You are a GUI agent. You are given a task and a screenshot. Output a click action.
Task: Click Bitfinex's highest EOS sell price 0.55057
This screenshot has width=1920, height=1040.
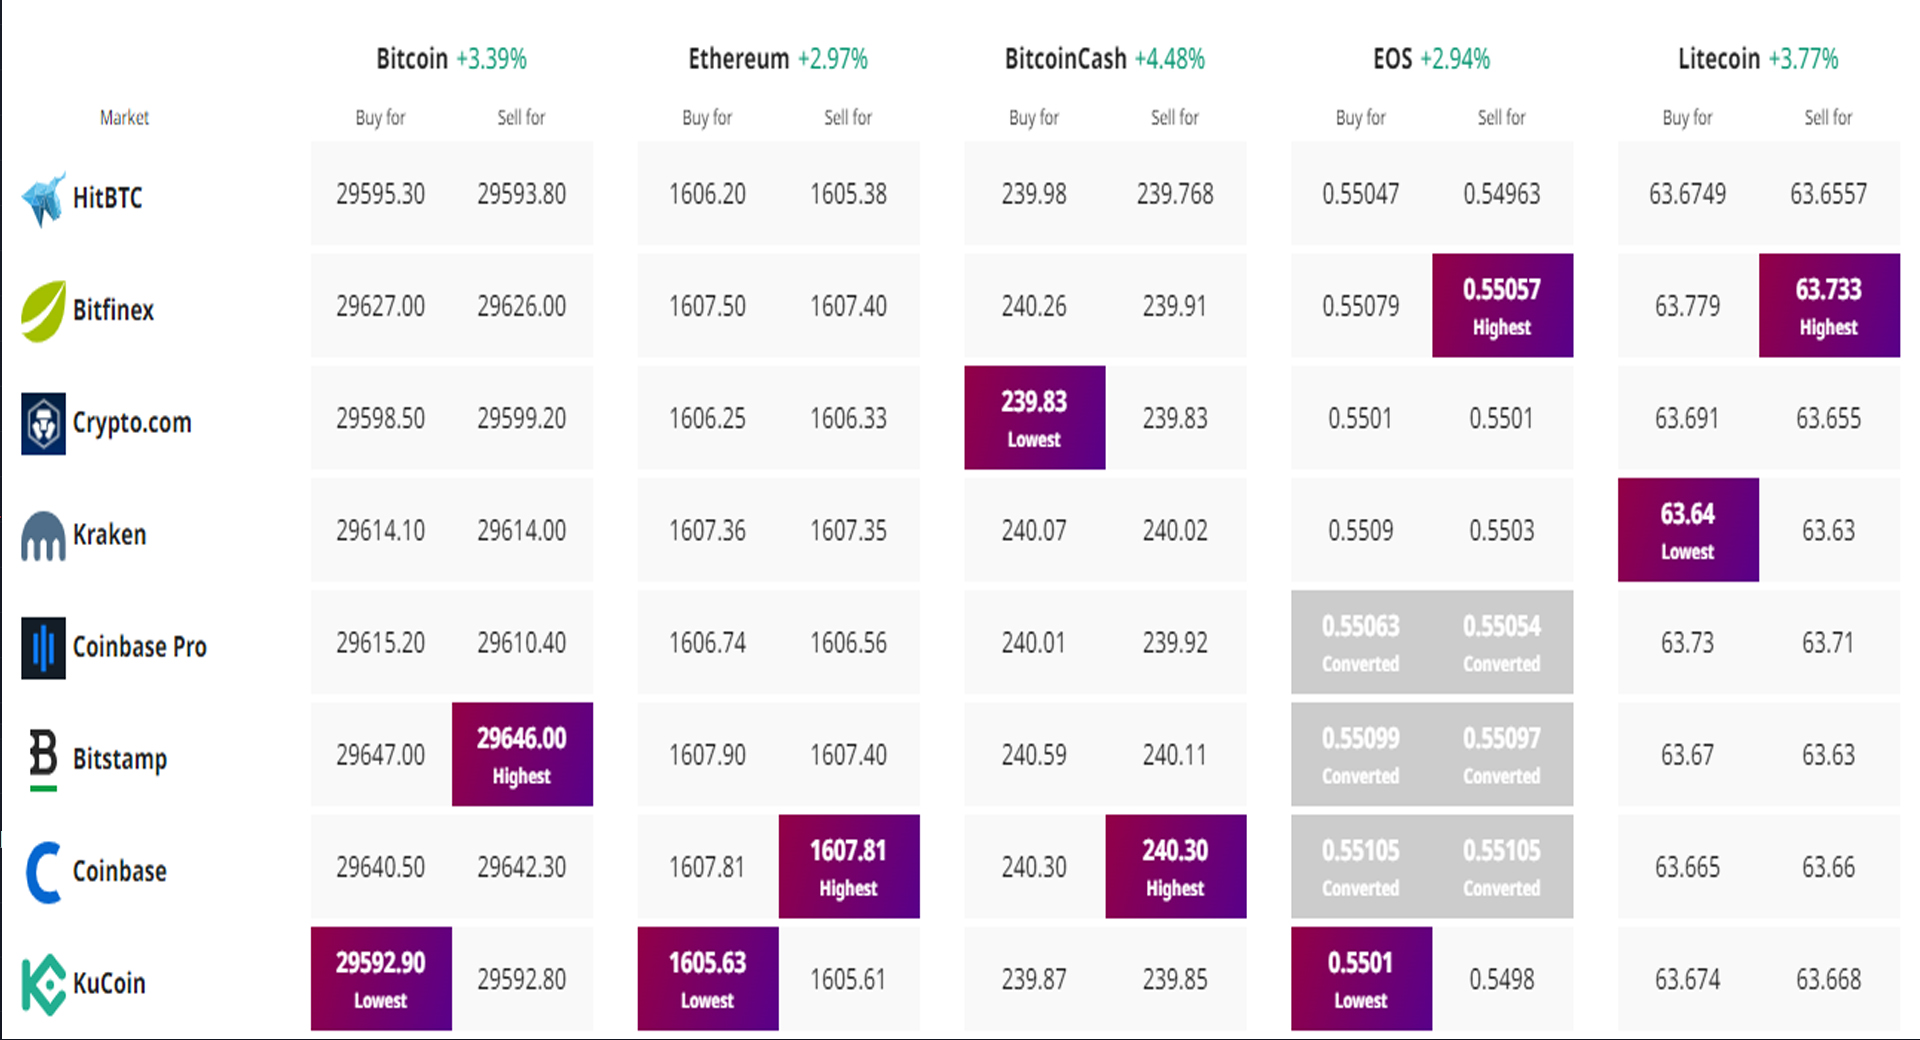coord(1501,305)
